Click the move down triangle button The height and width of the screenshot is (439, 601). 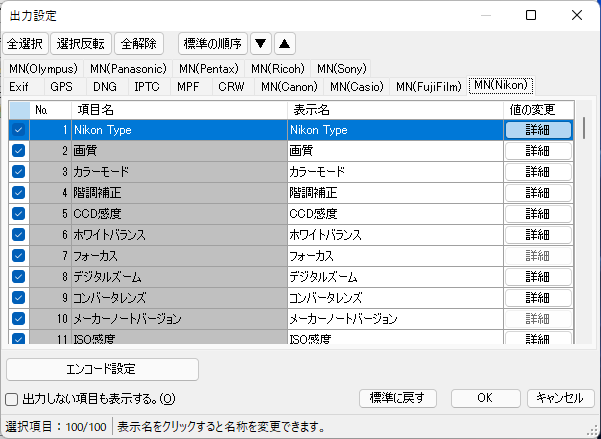[260, 43]
